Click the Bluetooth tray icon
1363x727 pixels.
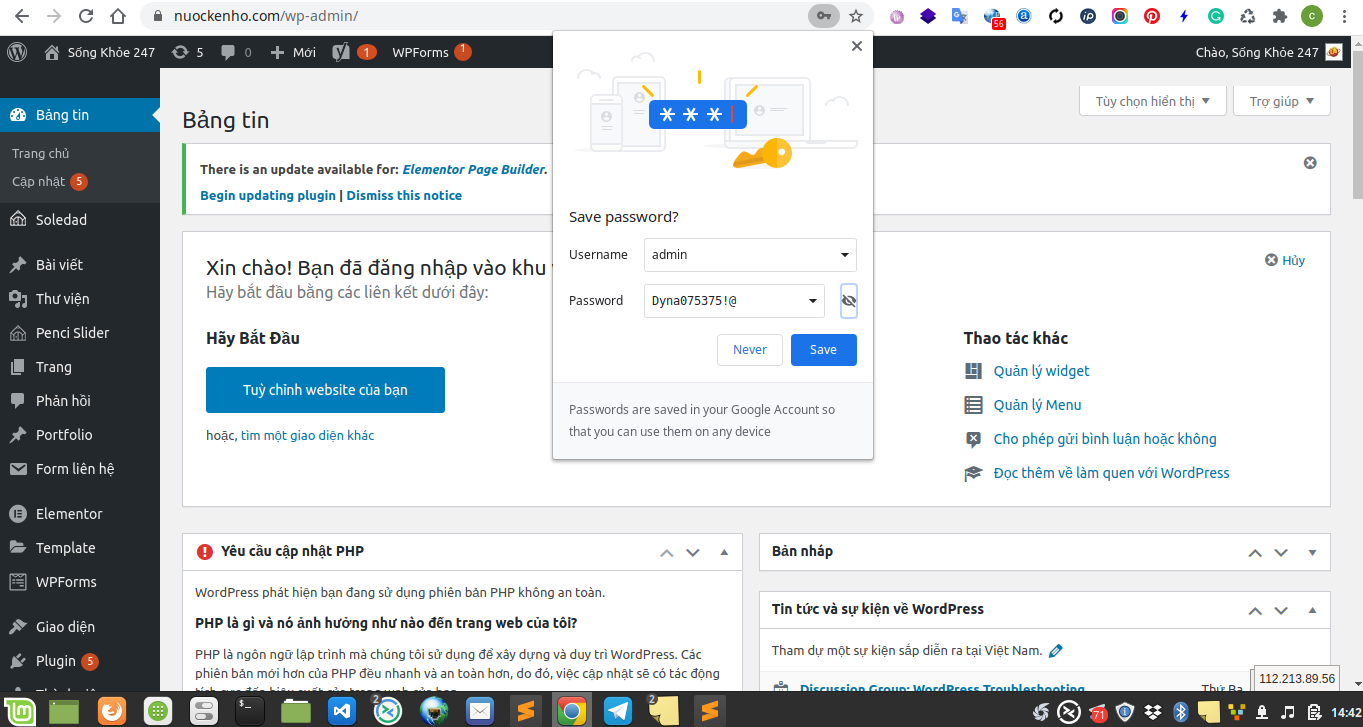1179,712
